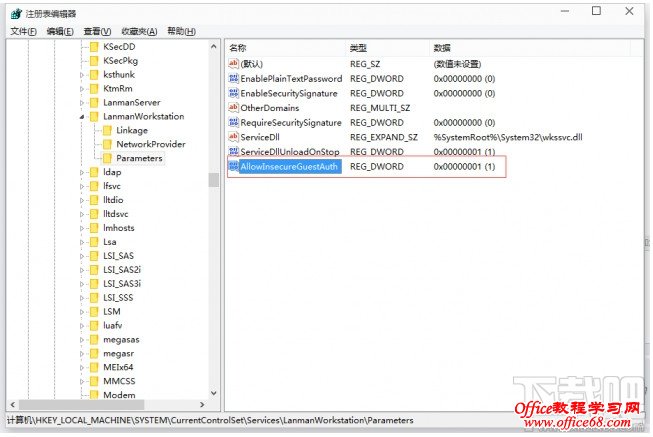
Task: Click the DWORD icon beside RequireSecuritySignature
Action: tap(233, 122)
